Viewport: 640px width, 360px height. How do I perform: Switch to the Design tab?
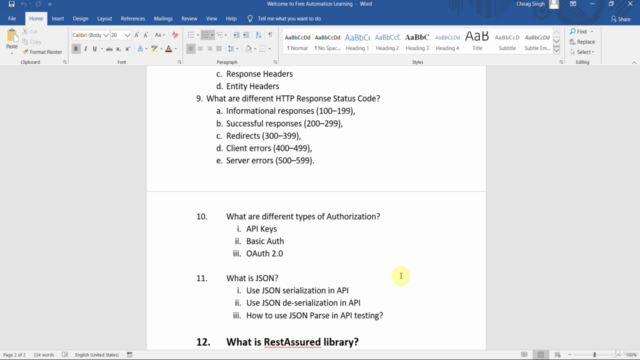tap(80, 19)
